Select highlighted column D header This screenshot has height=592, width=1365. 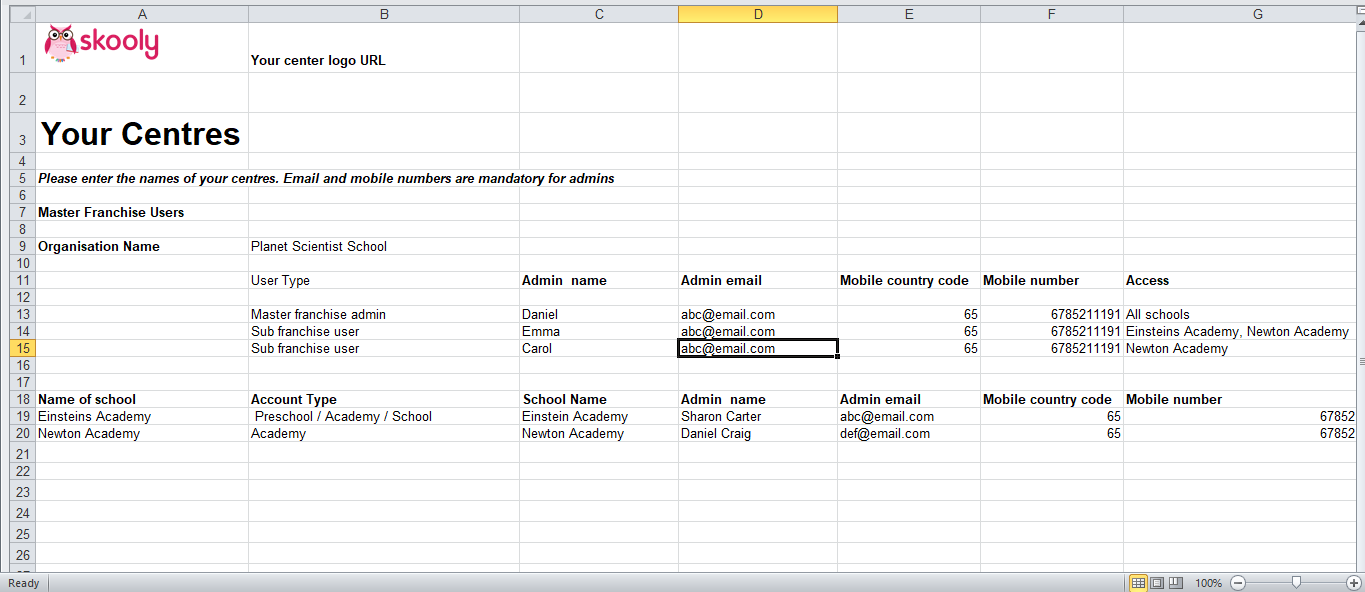click(x=758, y=14)
